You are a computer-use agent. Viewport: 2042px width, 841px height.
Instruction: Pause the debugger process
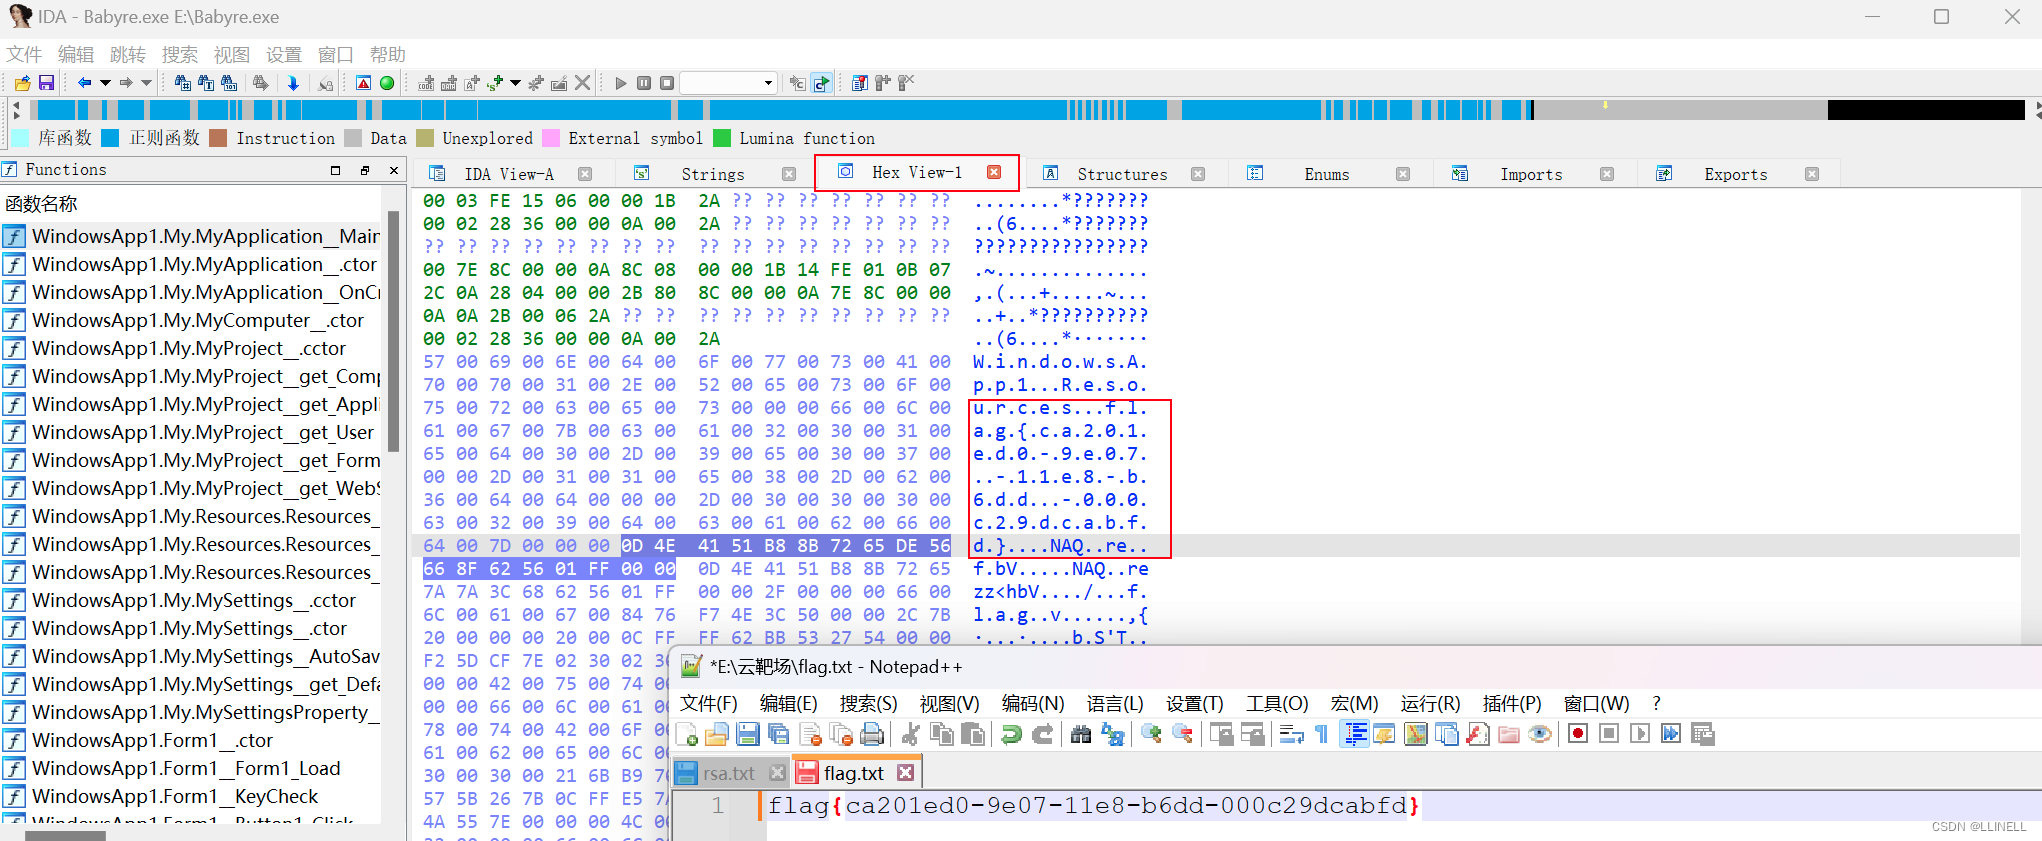[x=644, y=83]
